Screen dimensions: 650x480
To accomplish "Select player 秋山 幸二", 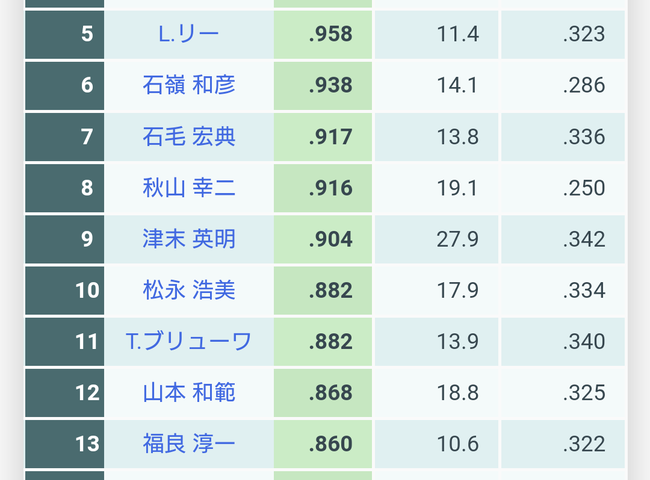I will pos(189,187).
